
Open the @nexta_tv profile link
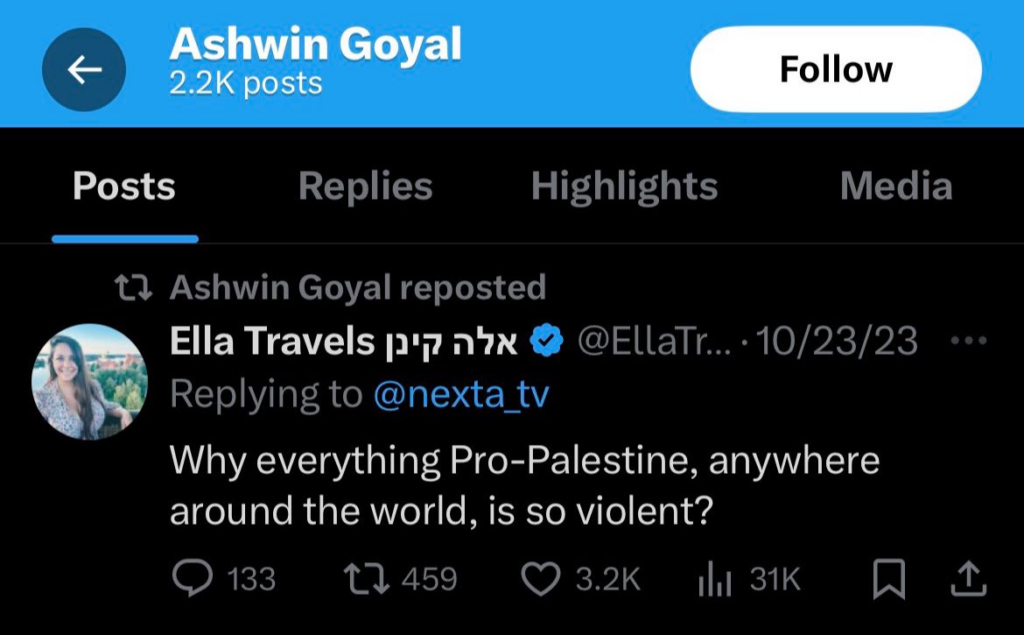point(461,395)
